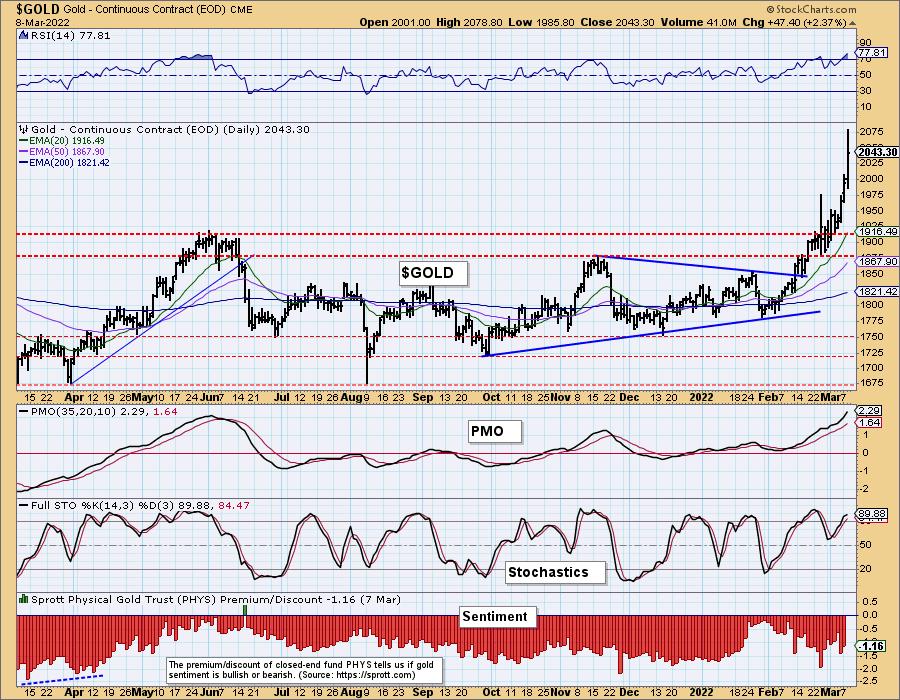Select the EMA(20) 1916.49 legend entry
900x700 pixels.
[x=62, y=141]
